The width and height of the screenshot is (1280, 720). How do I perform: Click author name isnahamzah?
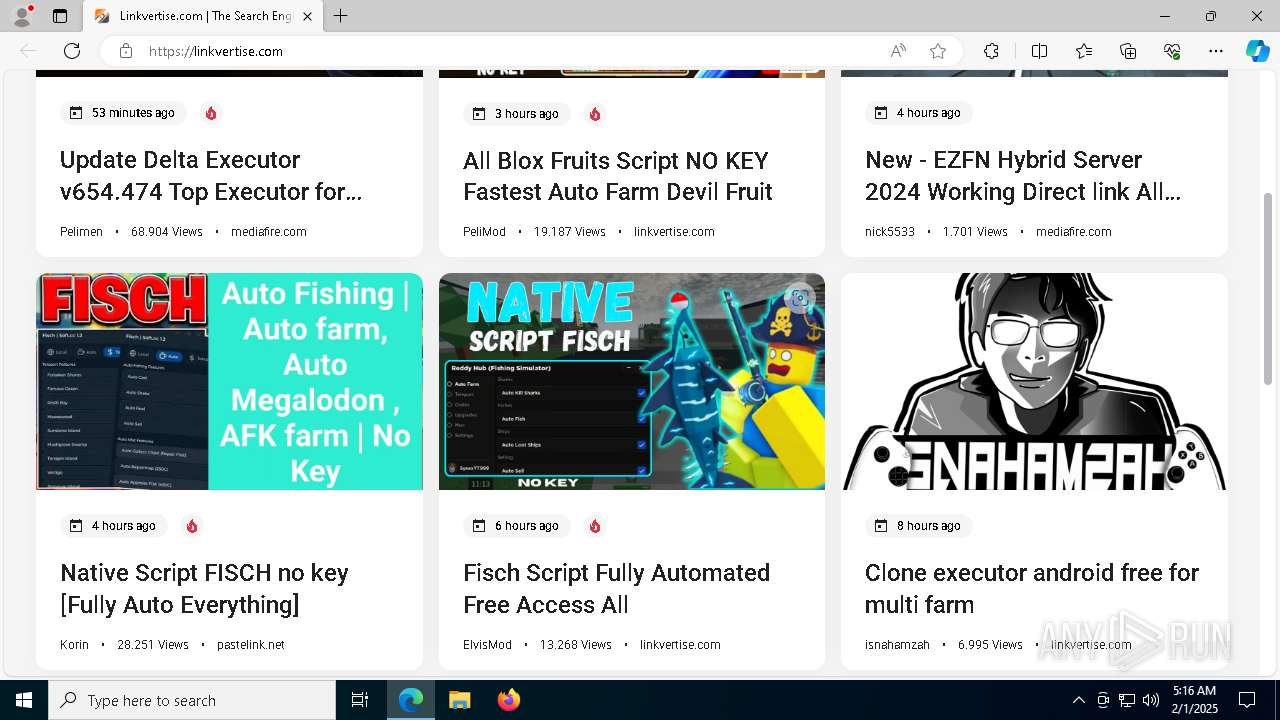pos(897,645)
